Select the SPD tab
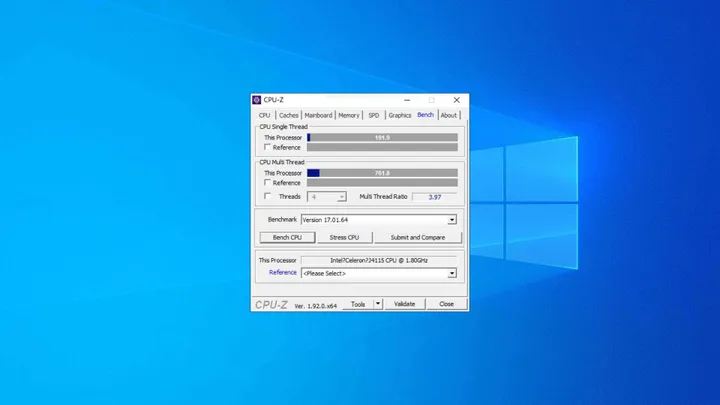720x405 pixels. (374, 115)
